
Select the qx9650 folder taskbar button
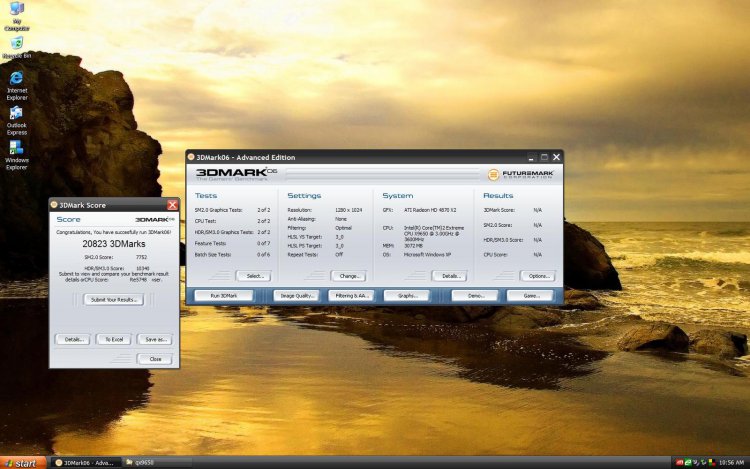click(x=157, y=463)
